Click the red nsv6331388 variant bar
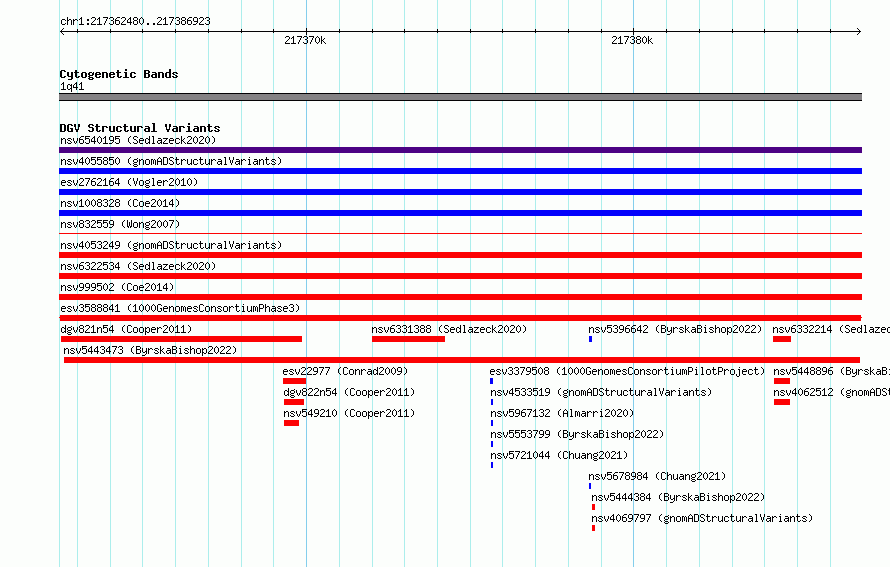Screen dimensions: 890x567 (x=408, y=339)
